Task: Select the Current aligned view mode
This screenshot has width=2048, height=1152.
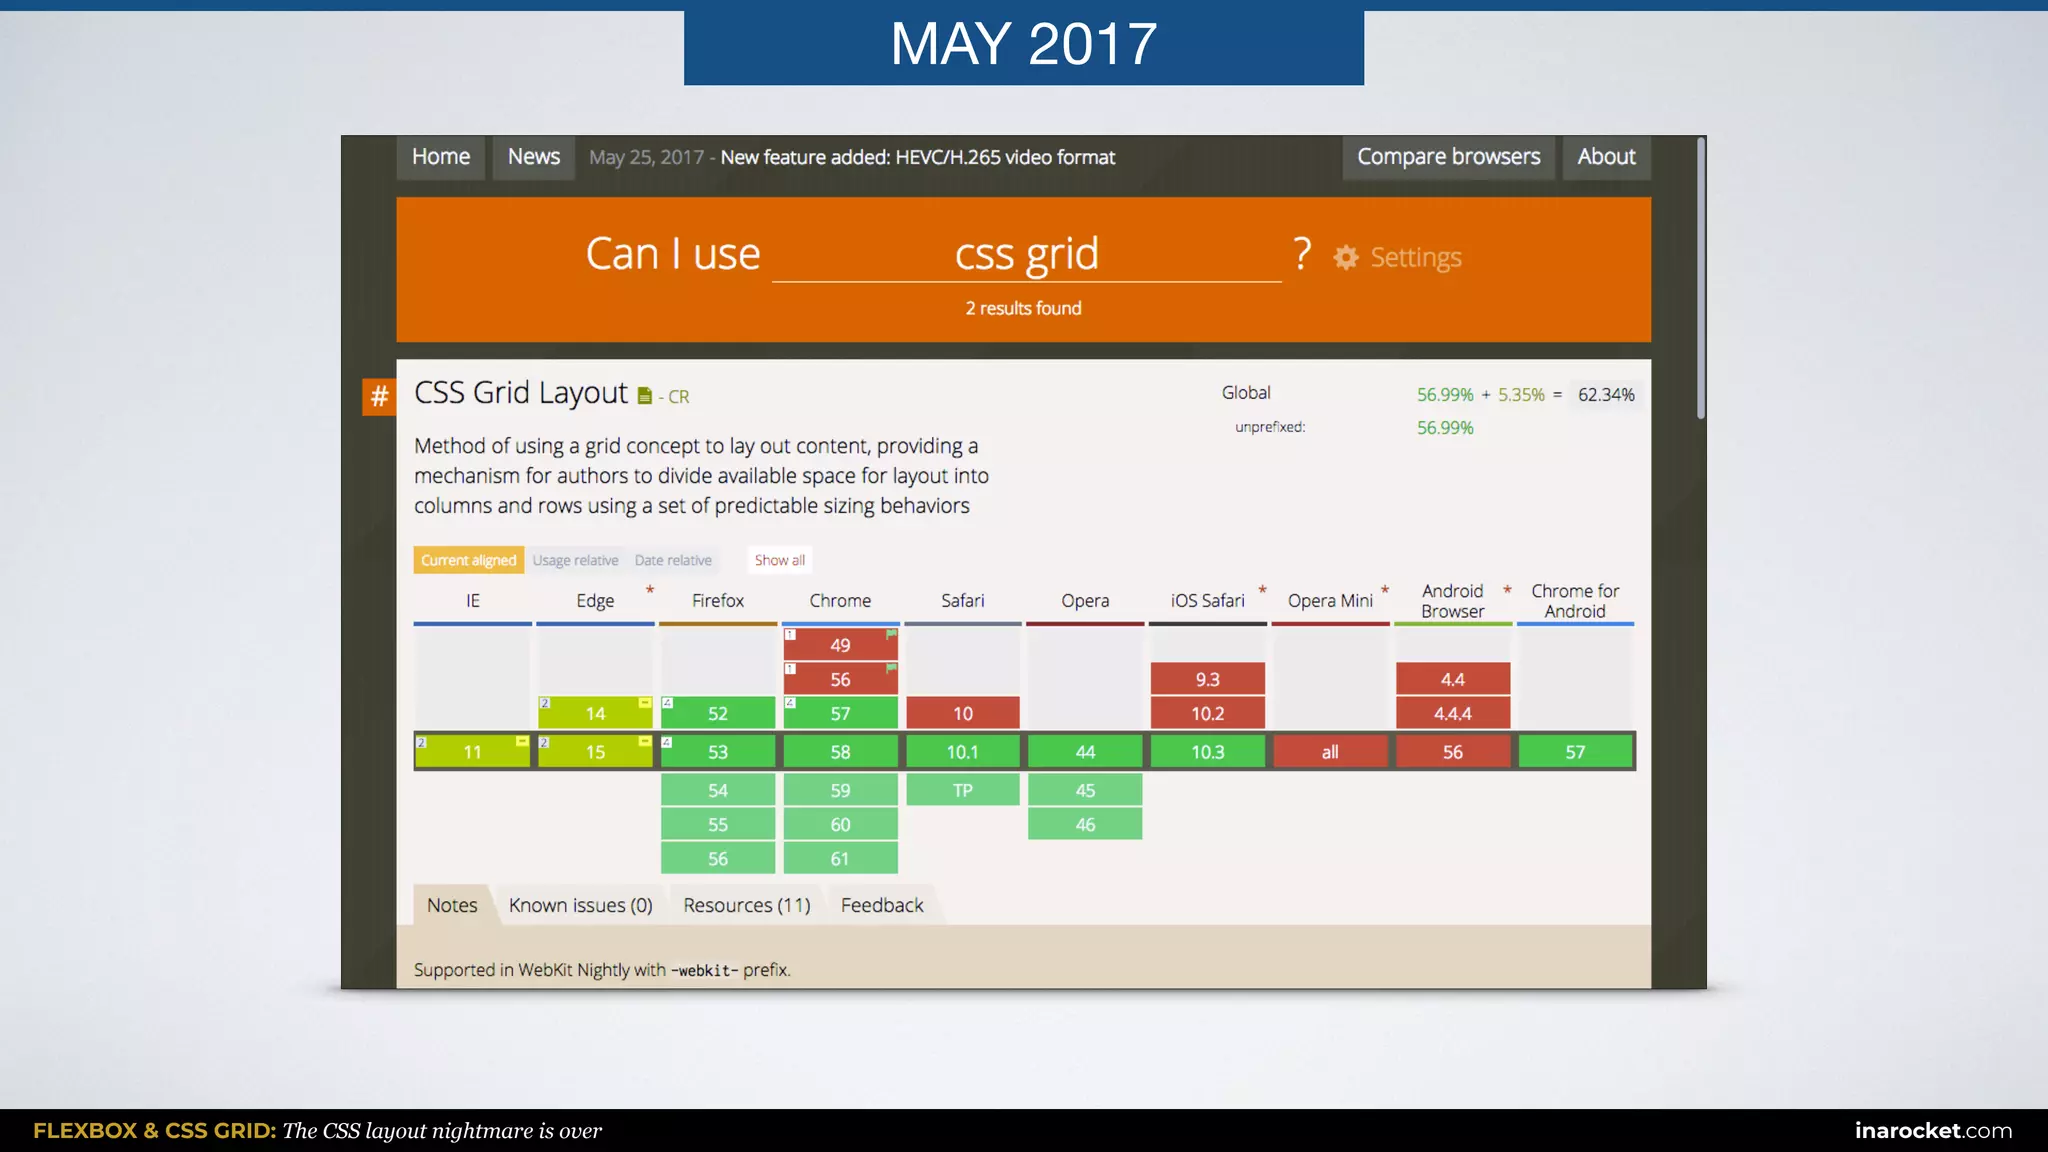Action: click(468, 560)
